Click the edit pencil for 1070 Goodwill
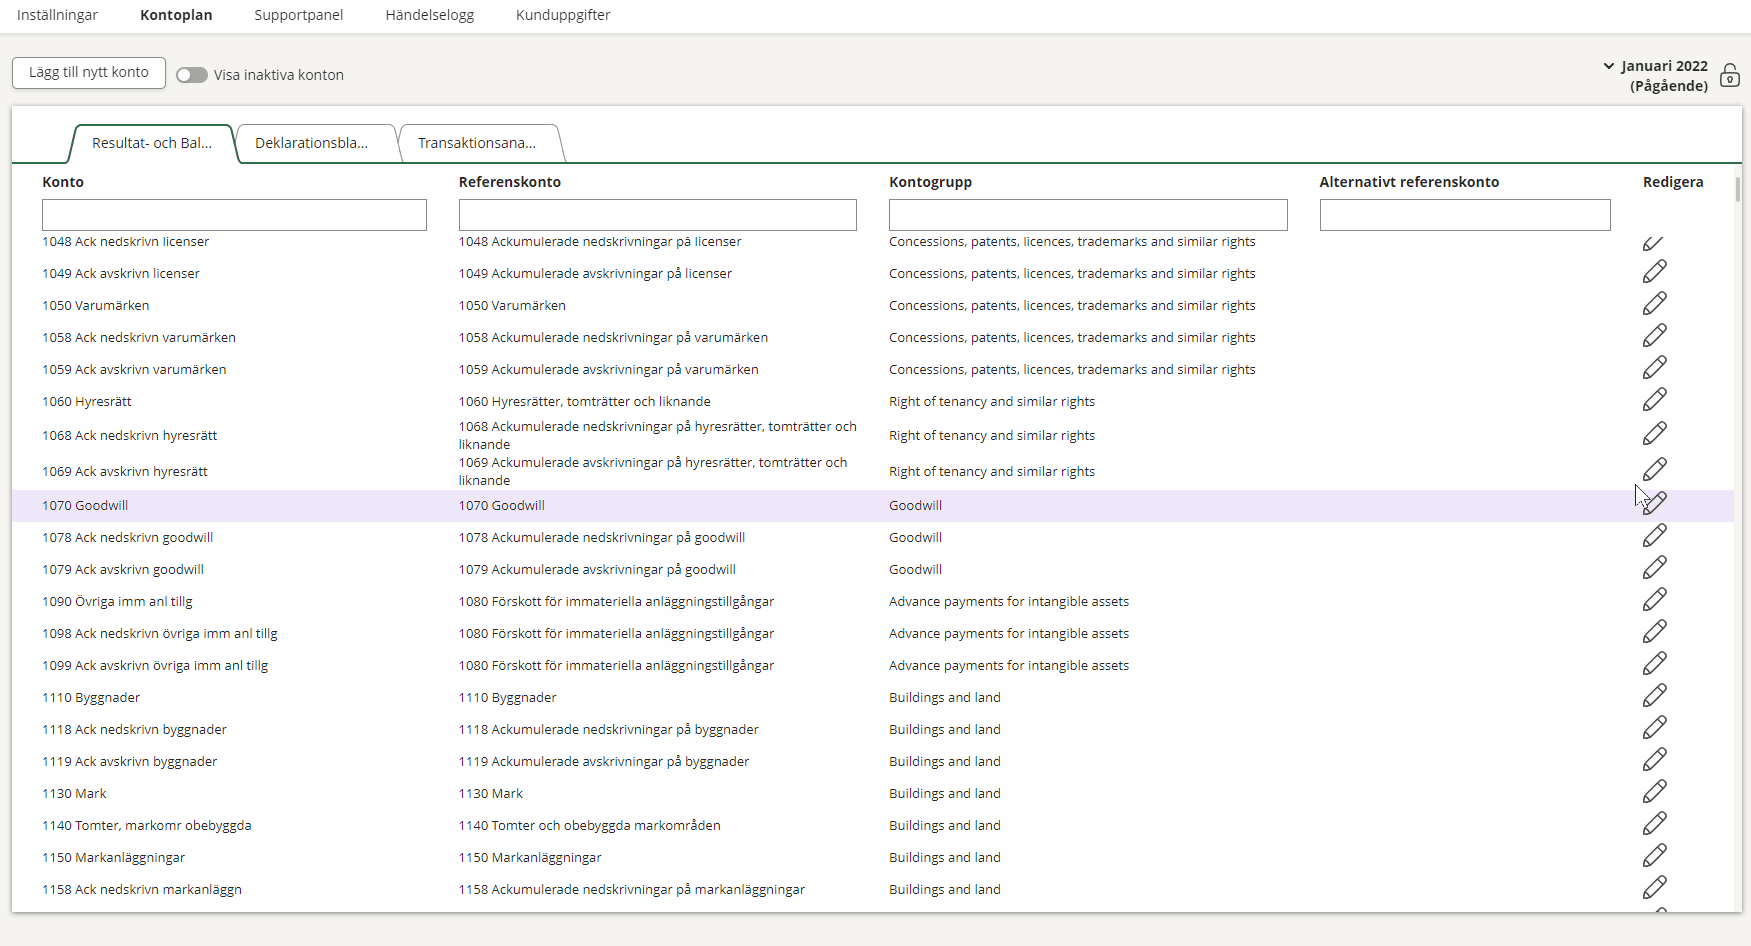The image size is (1751, 946). [1654, 503]
